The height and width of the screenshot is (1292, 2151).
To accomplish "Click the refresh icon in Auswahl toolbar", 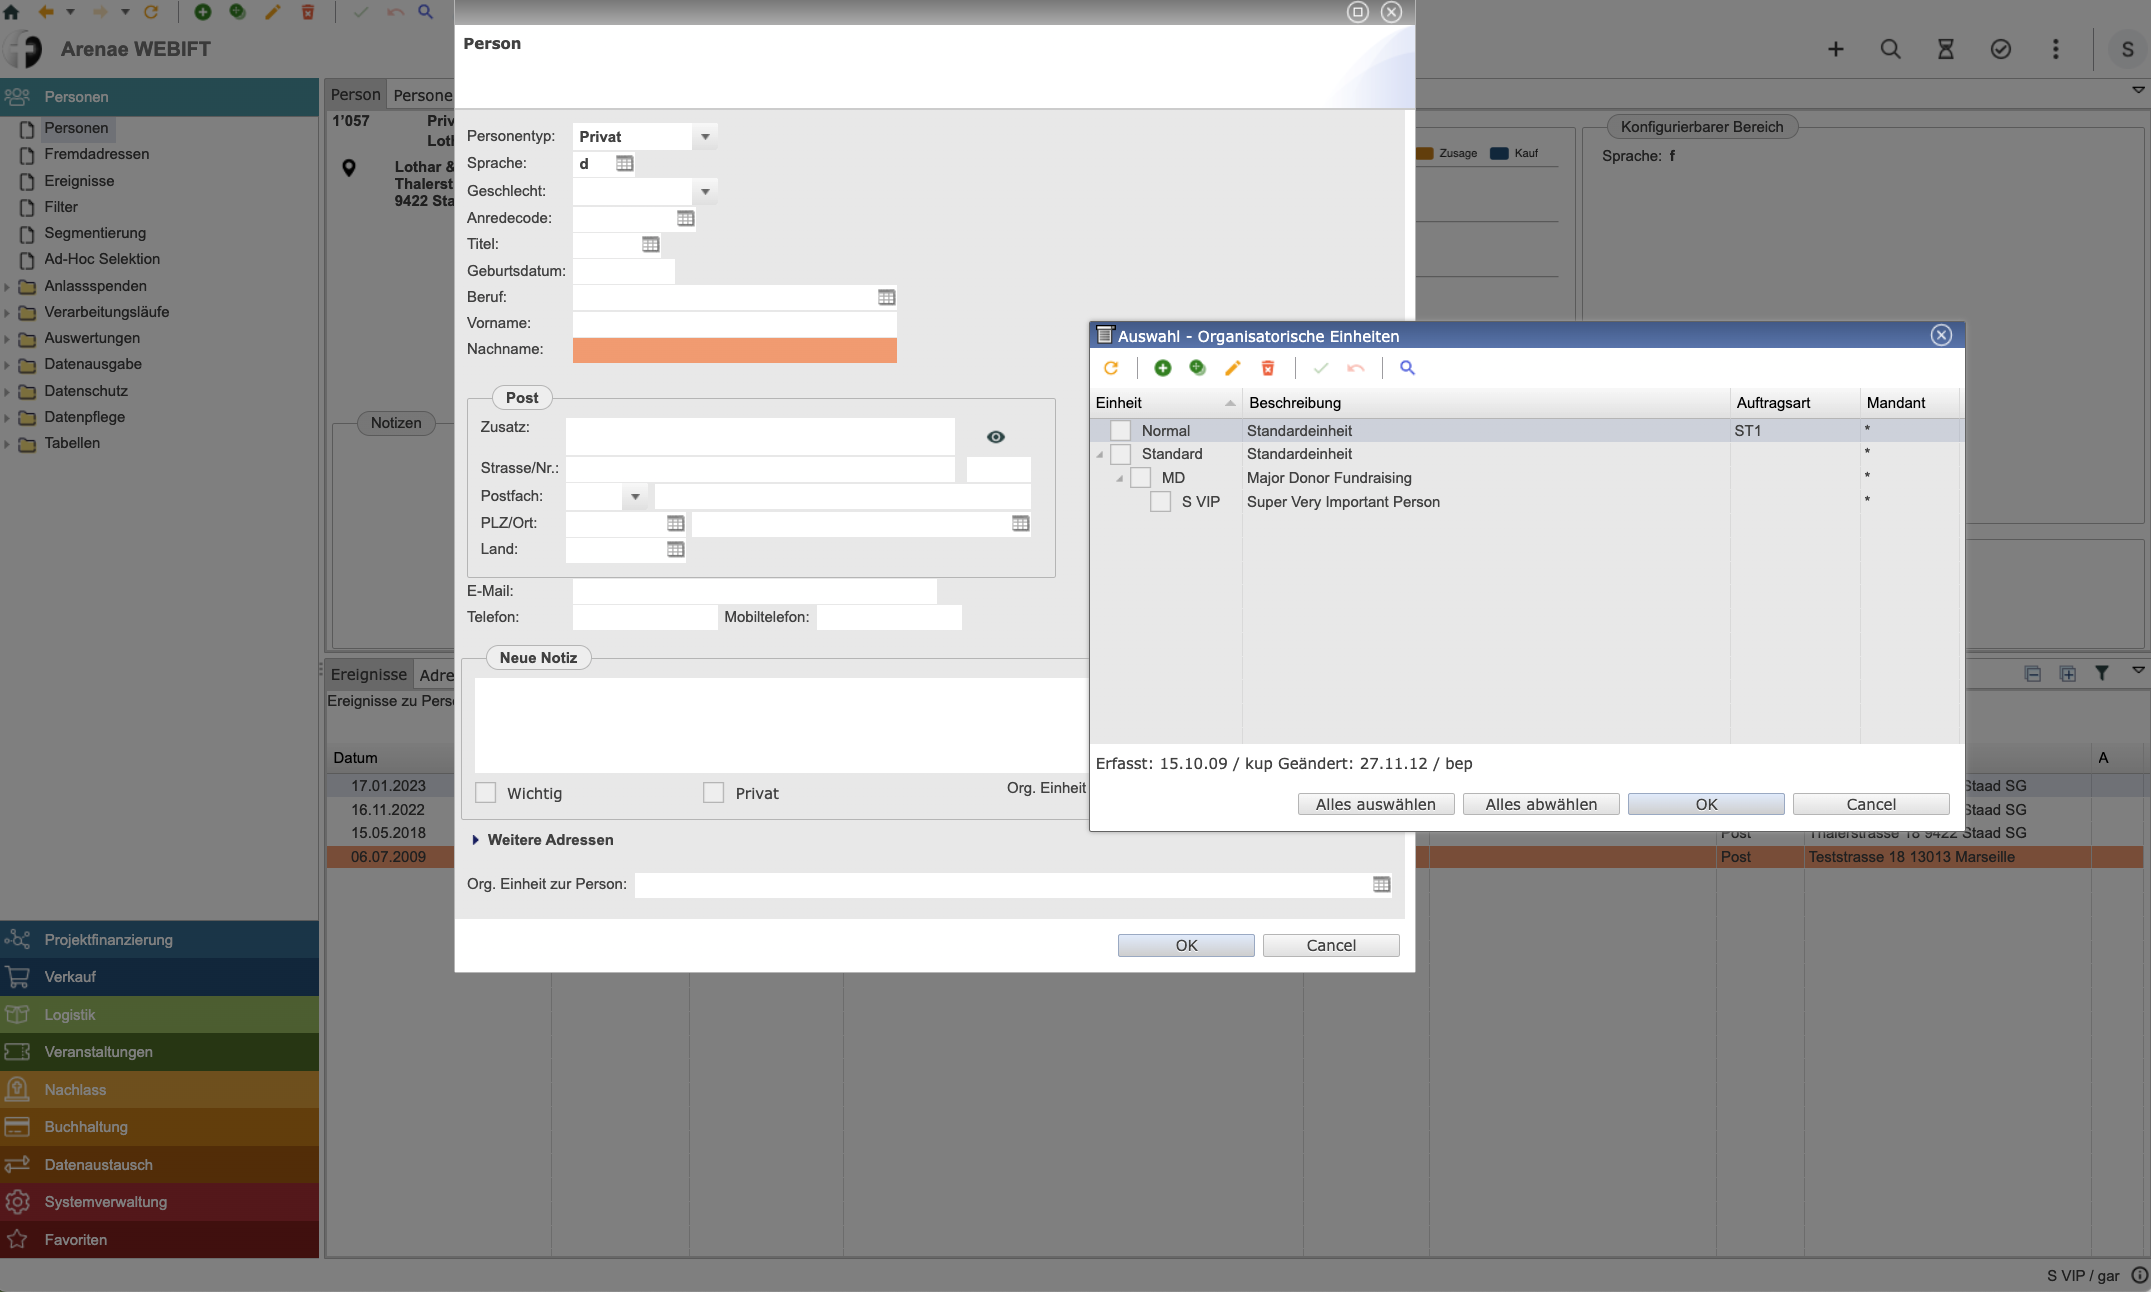I will point(1111,368).
